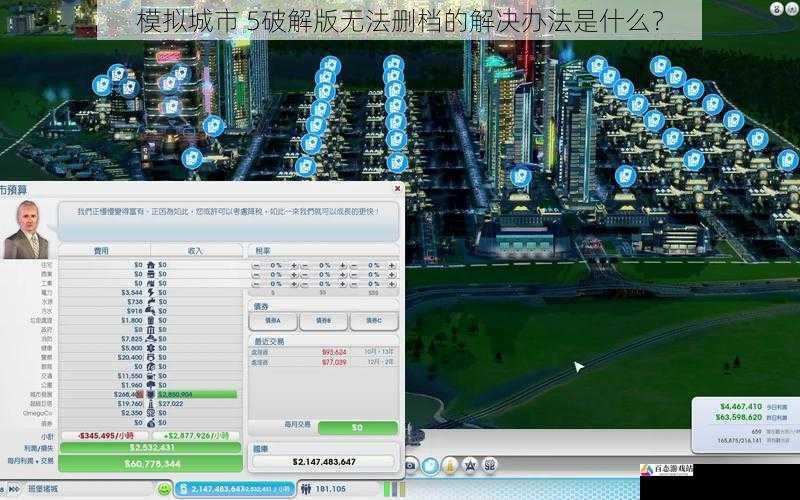The width and height of the screenshot is (800, 500).
Task: Open the expenses column tab
Action: (104, 251)
